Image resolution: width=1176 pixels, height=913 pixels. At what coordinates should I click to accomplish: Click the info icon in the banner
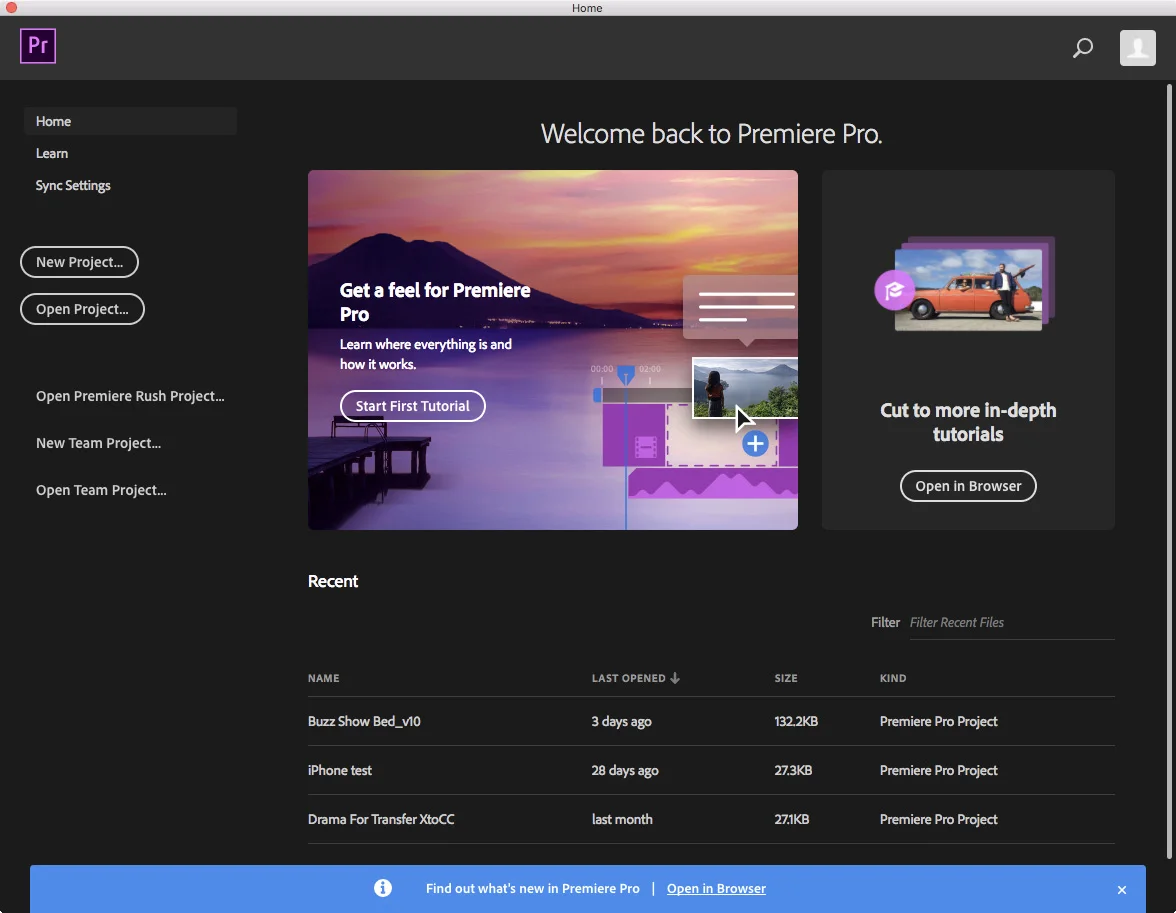click(383, 888)
